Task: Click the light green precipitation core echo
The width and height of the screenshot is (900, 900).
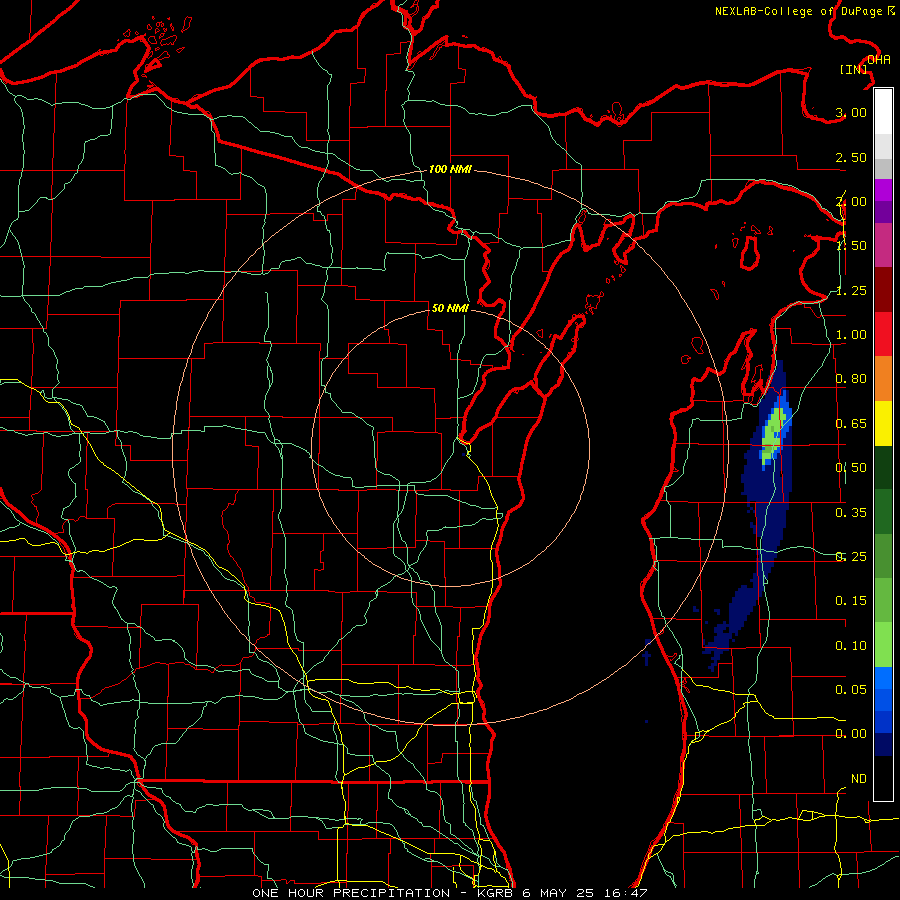Action: pyautogui.click(x=772, y=435)
